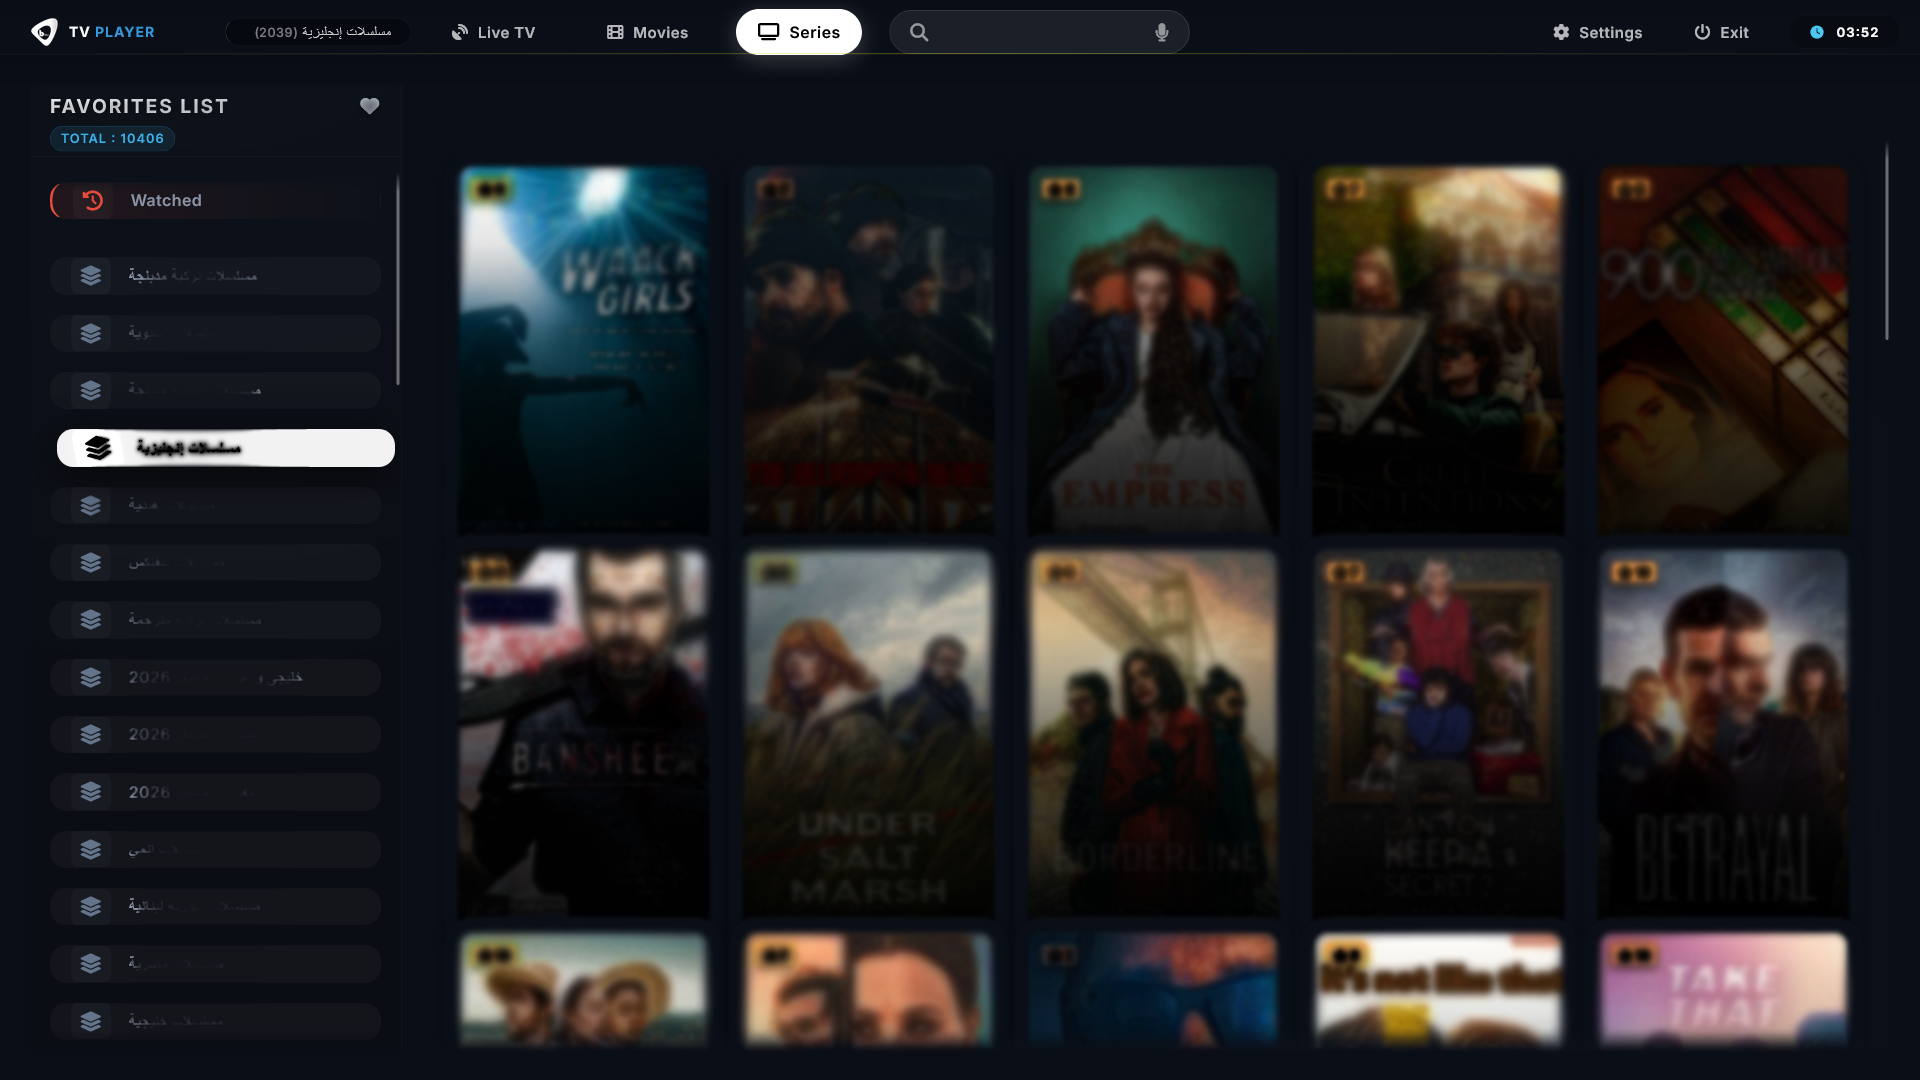Select the Live TV icon
The height and width of the screenshot is (1080, 1920).
459,32
